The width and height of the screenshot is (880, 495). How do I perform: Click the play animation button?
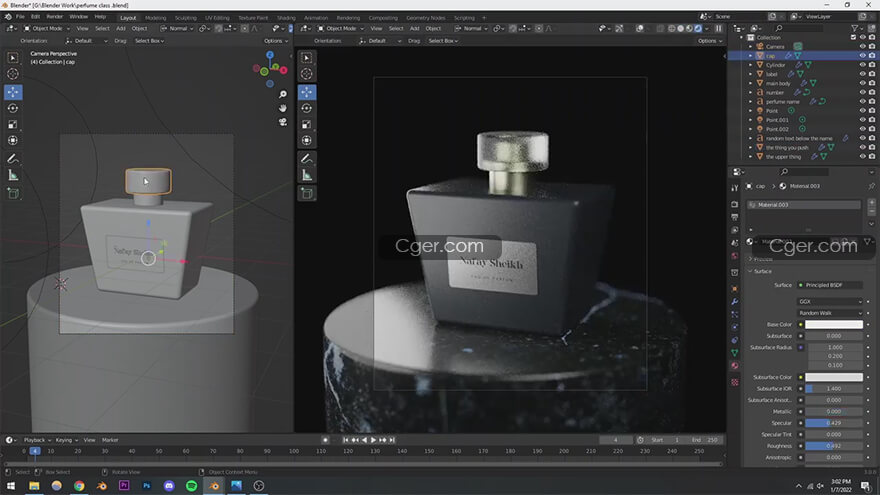pyautogui.click(x=373, y=440)
